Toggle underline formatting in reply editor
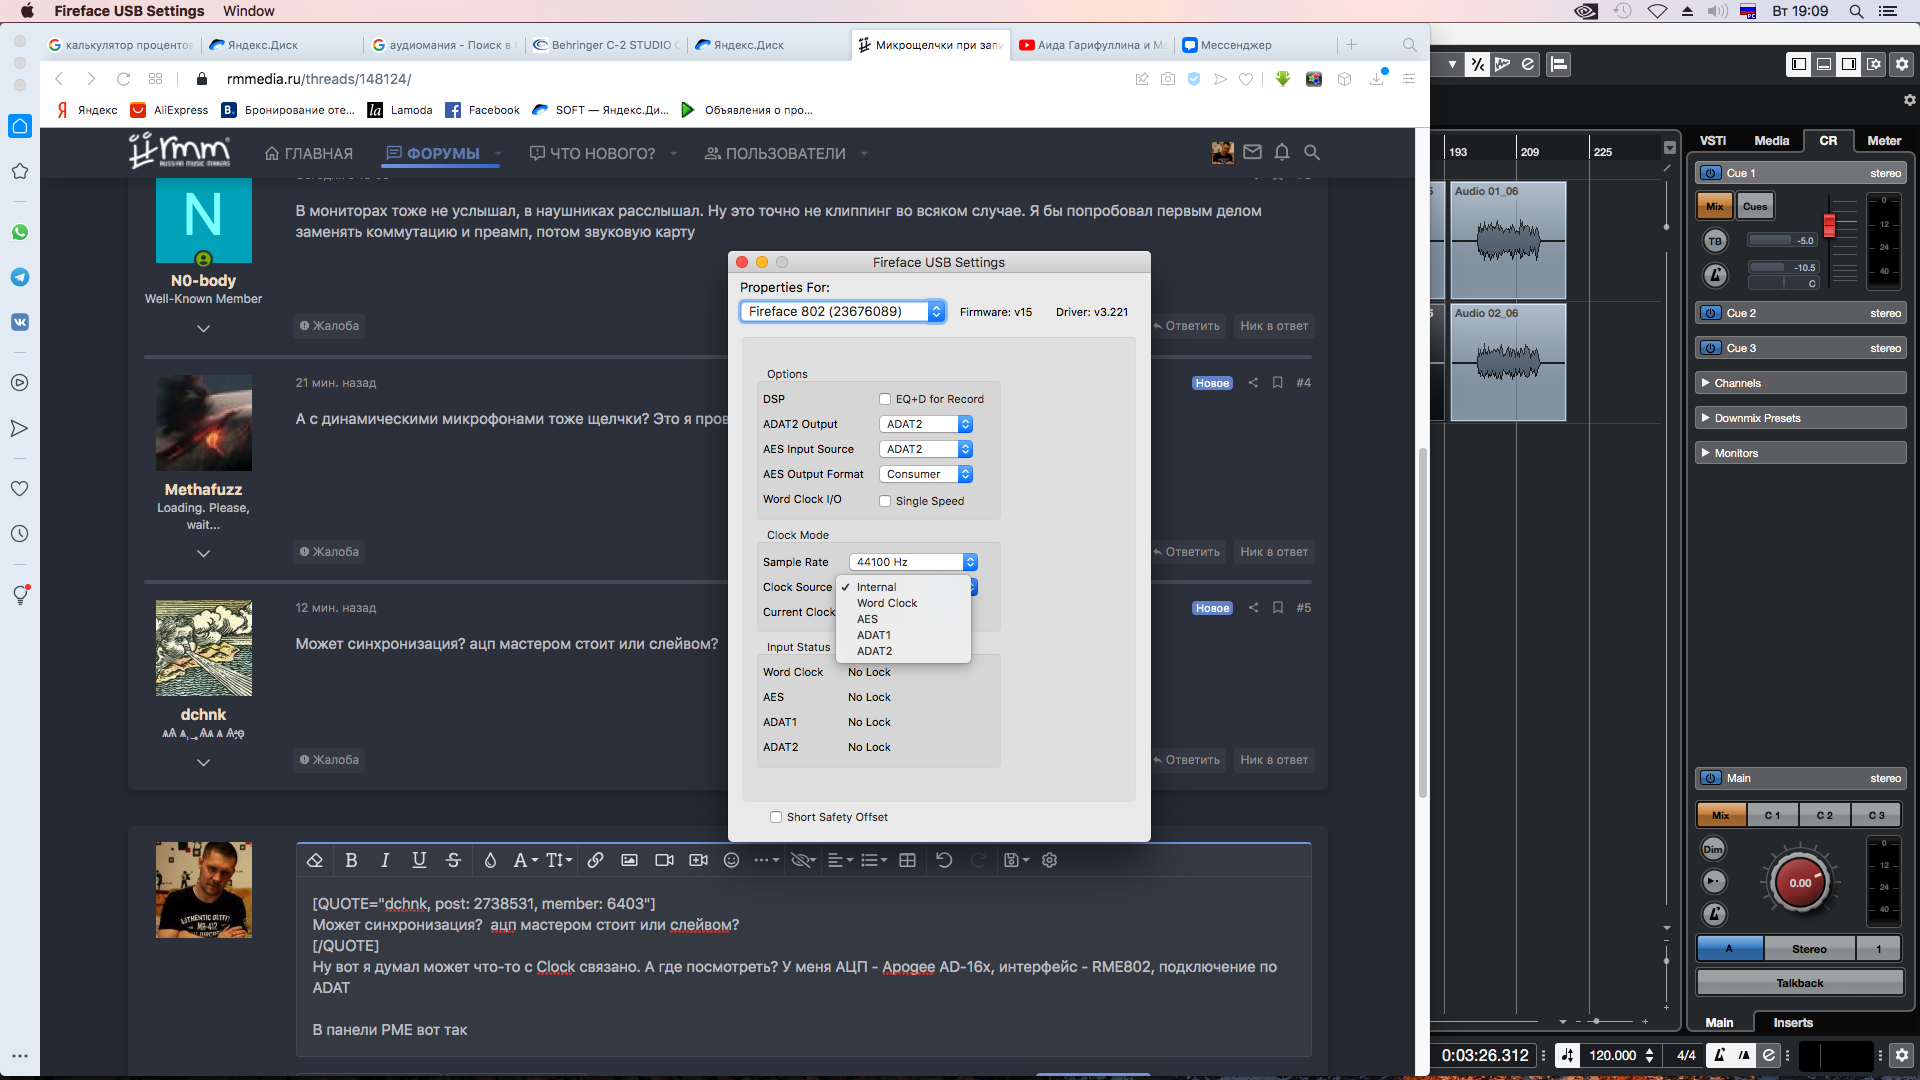Viewport: 1920px width, 1080px height. [419, 860]
